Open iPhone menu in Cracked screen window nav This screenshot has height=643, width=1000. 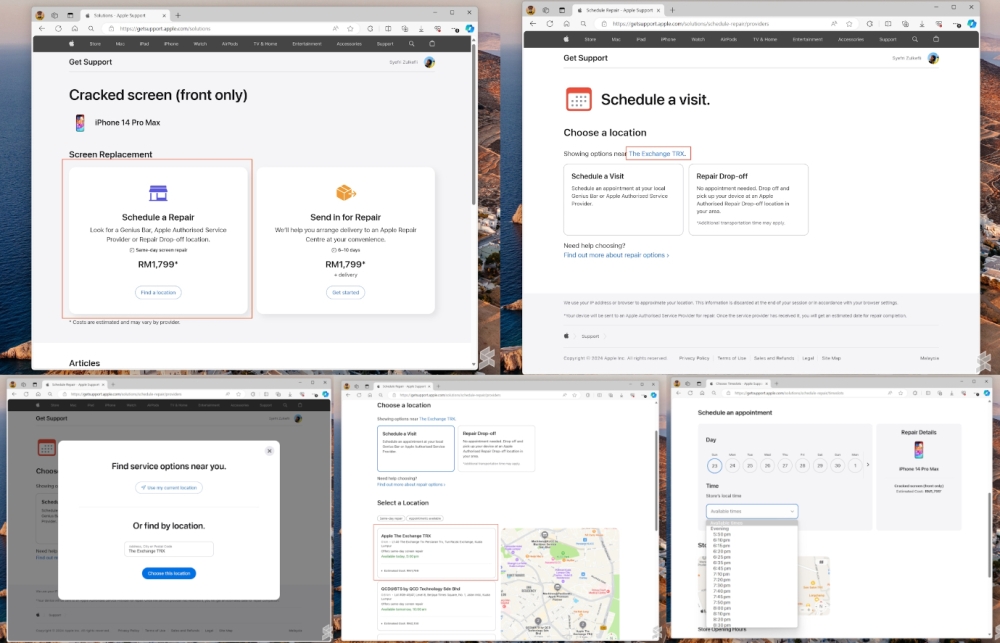pos(171,44)
